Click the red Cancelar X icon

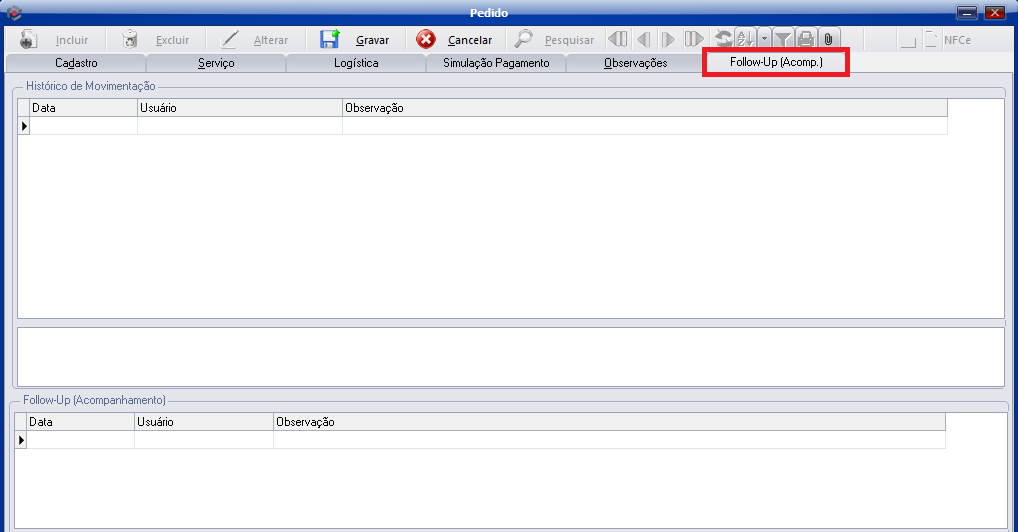[x=427, y=40]
